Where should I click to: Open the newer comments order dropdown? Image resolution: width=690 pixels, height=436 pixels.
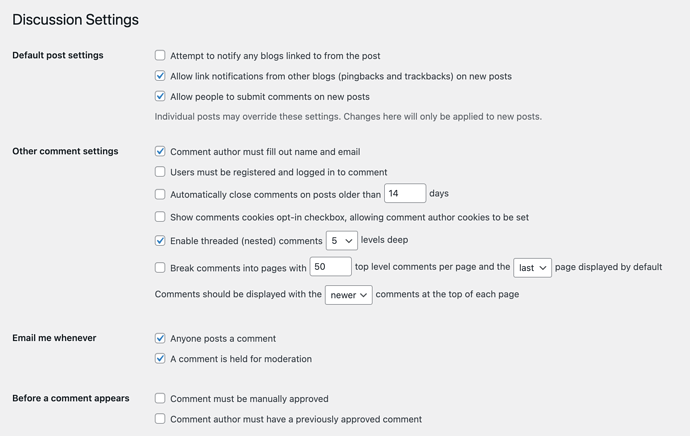point(348,295)
